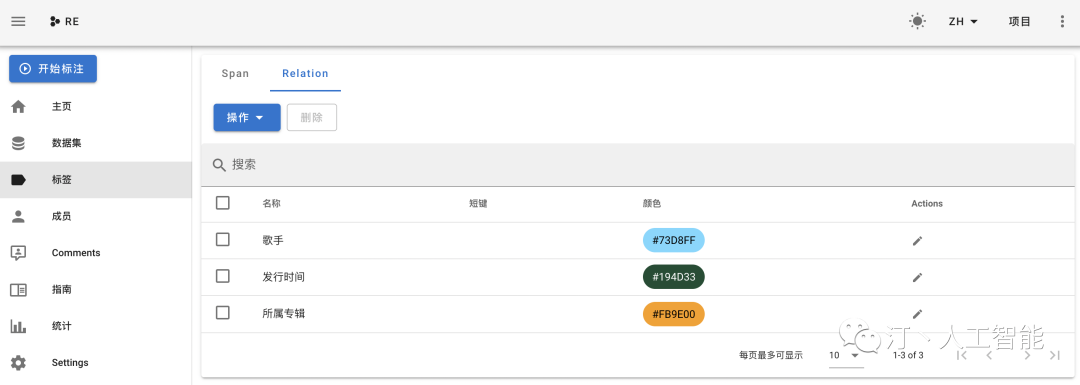Sort by the 颜色 column header
This screenshot has height=385, width=1080.
(652, 203)
